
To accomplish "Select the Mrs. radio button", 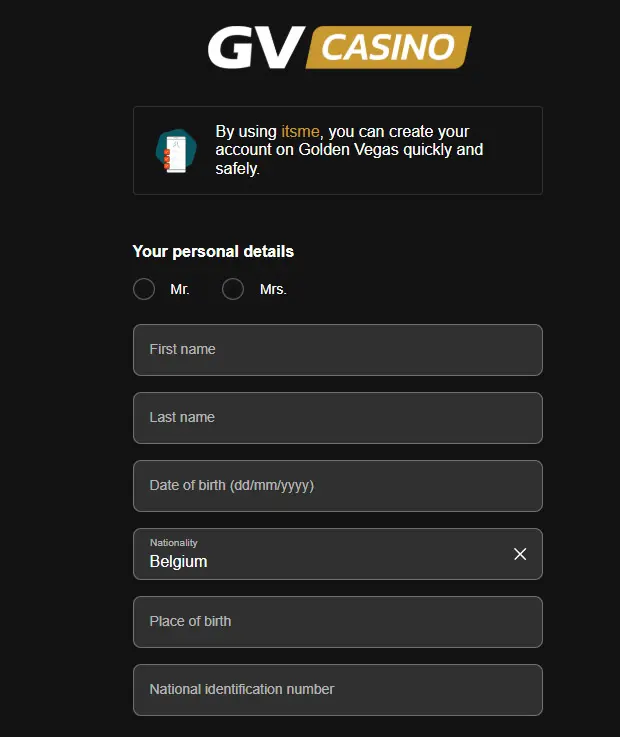I will coord(233,289).
